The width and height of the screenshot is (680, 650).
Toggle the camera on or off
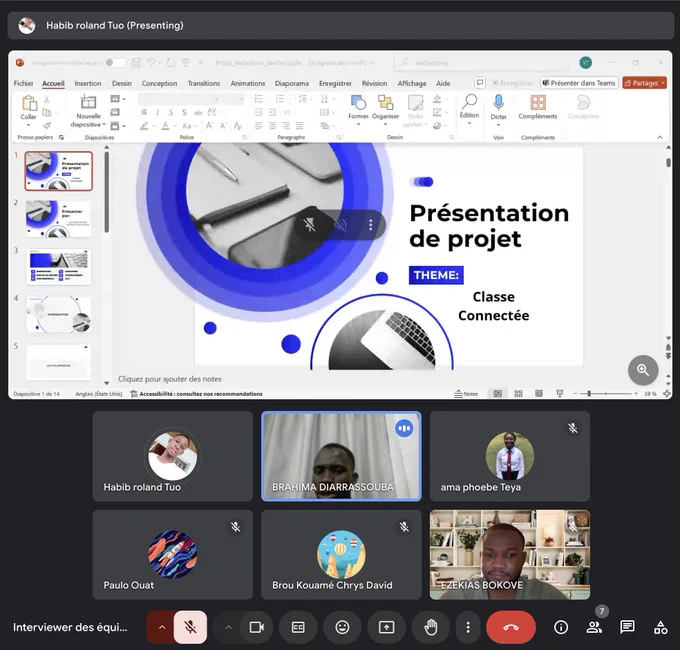point(256,627)
